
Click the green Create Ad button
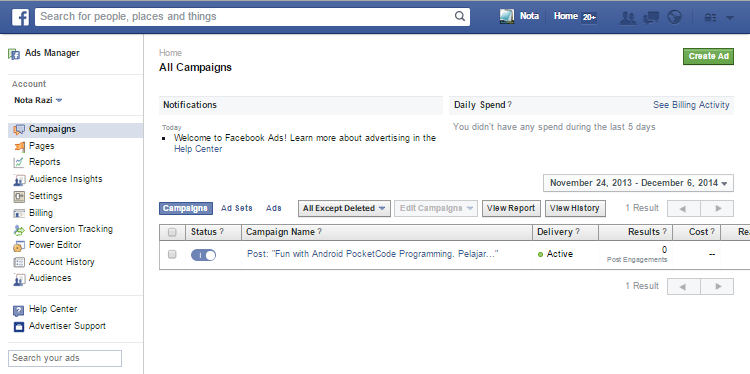pos(708,56)
